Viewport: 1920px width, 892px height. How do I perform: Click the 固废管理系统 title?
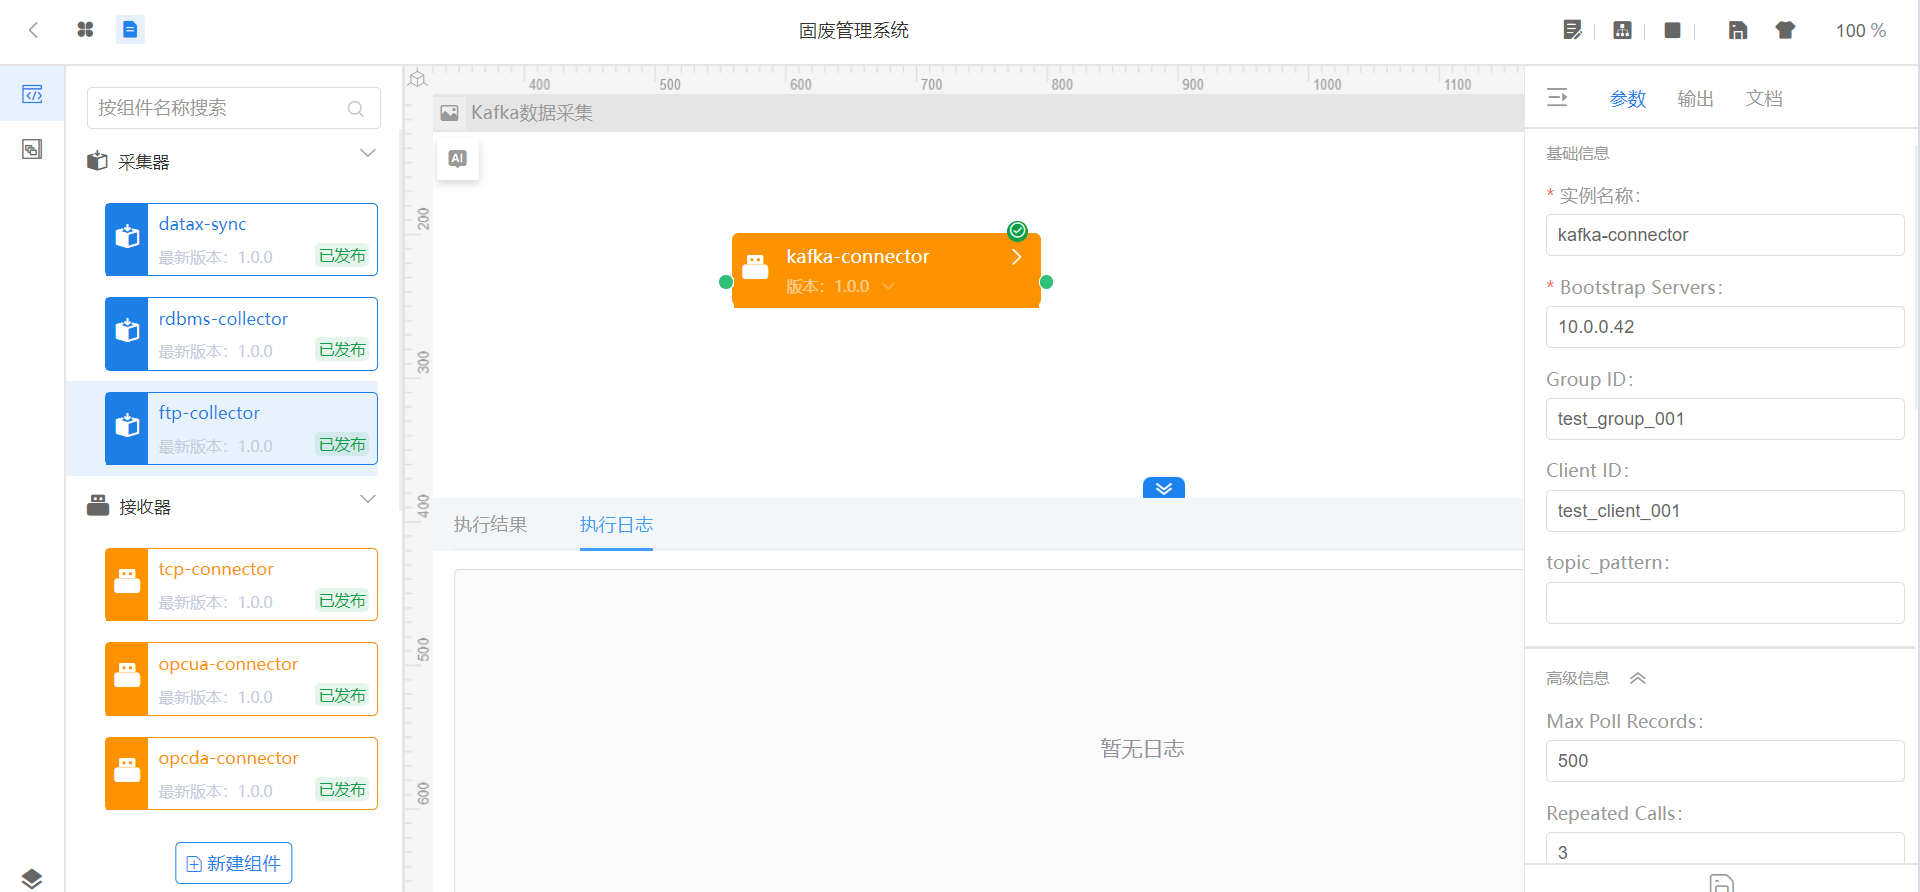coord(854,31)
